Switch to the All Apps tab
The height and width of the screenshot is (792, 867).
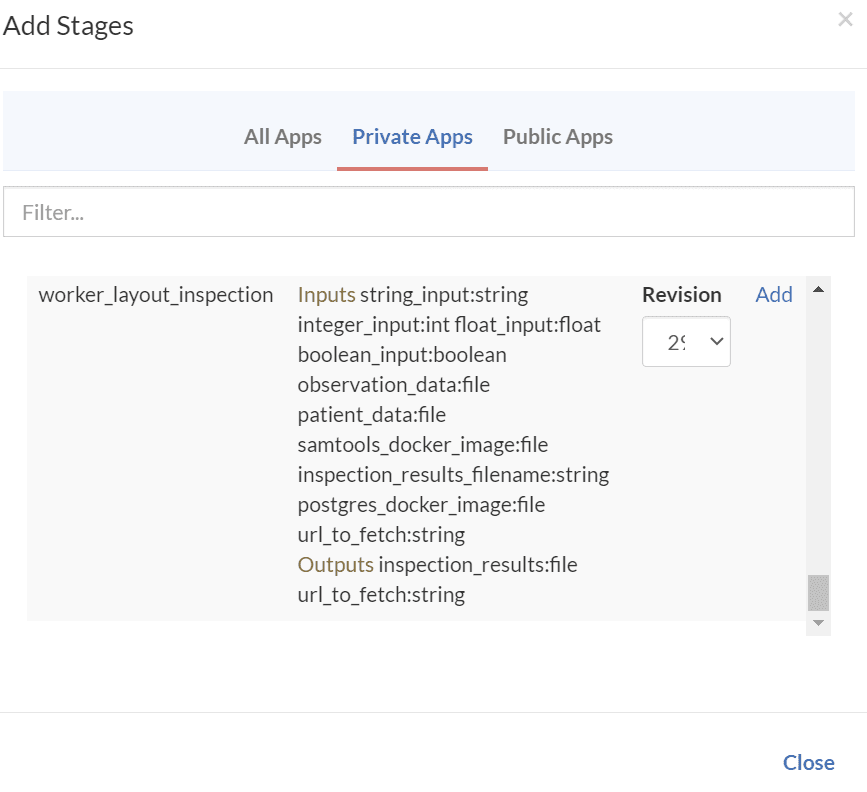click(x=283, y=137)
